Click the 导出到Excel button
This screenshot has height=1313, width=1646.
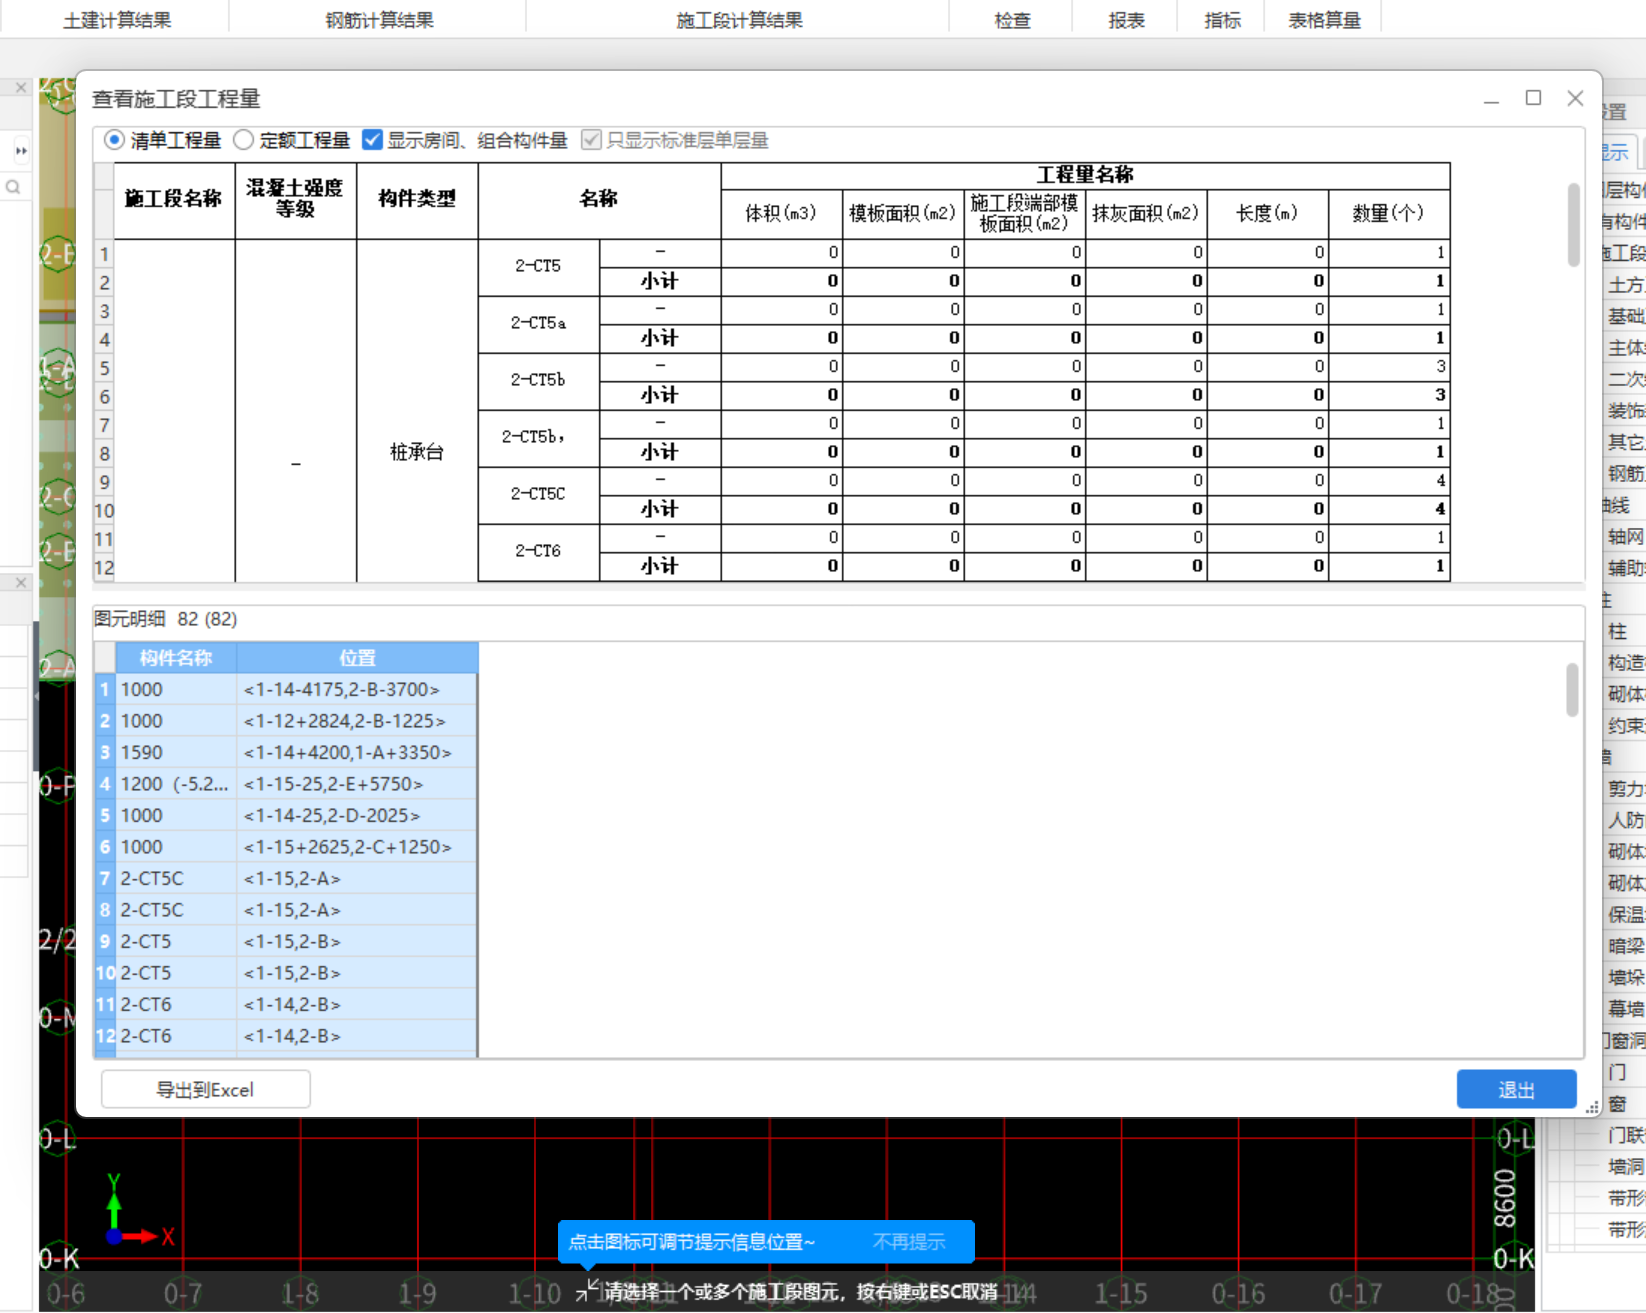[x=205, y=1089]
